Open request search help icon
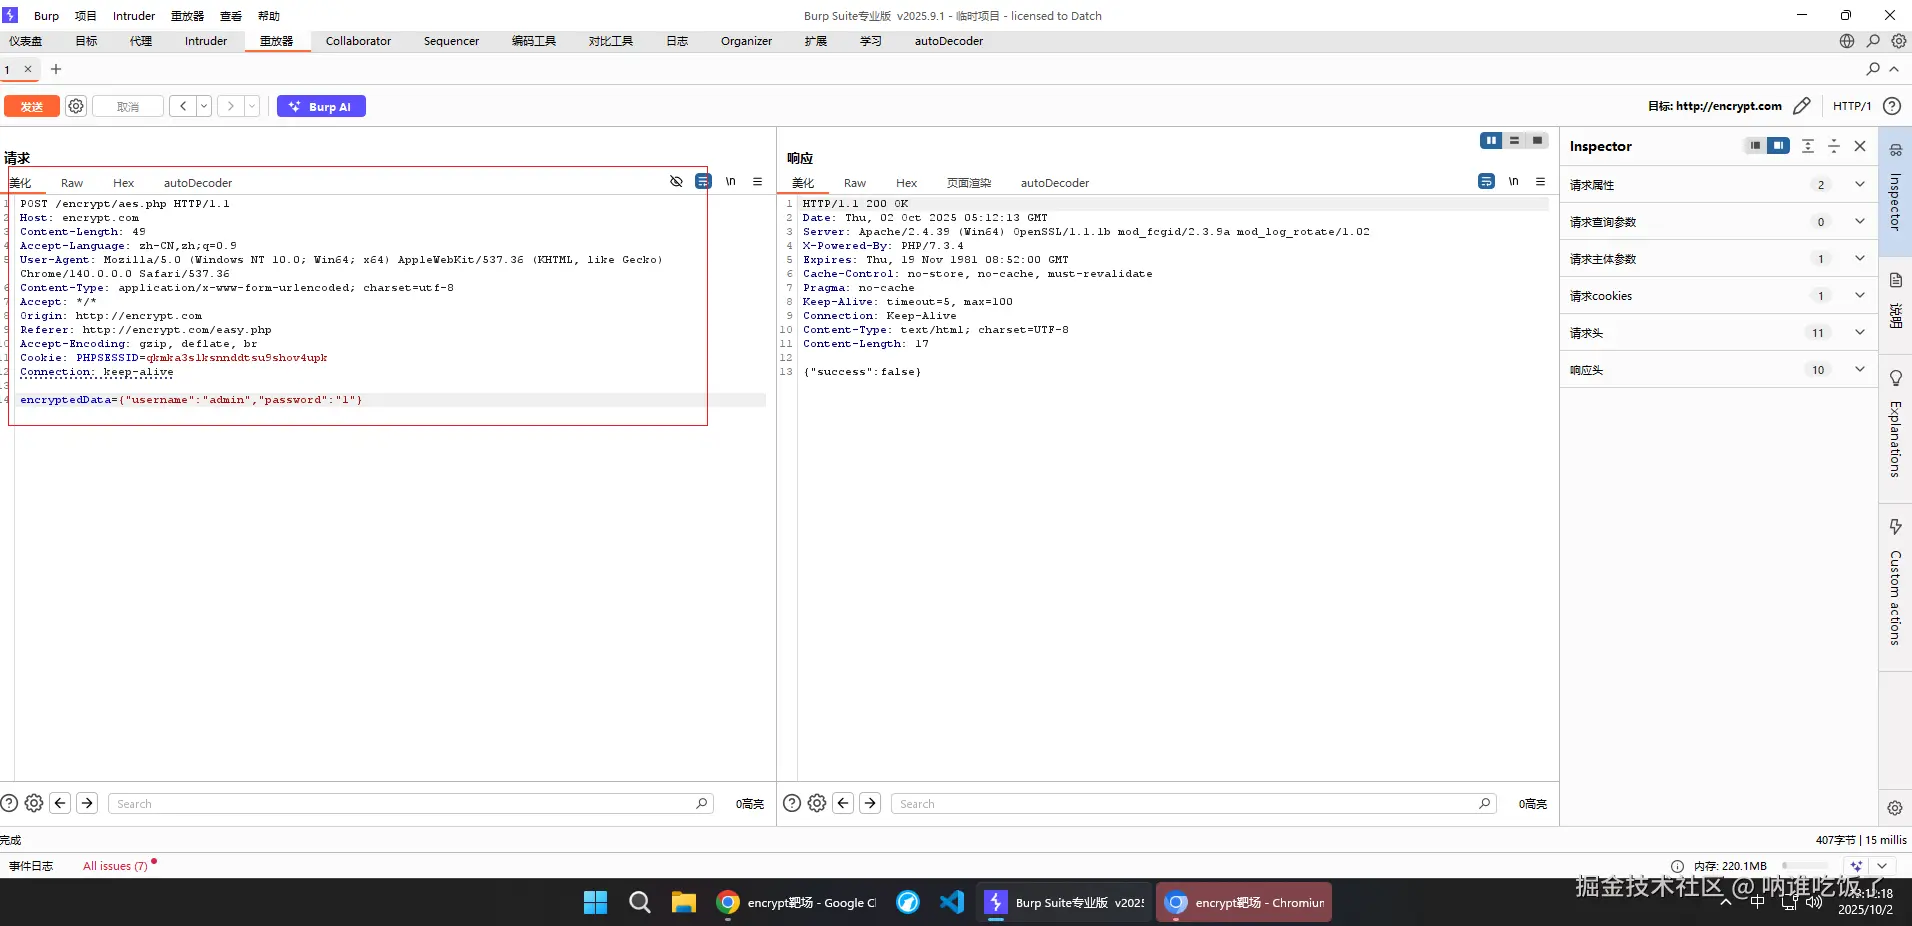 [9, 803]
